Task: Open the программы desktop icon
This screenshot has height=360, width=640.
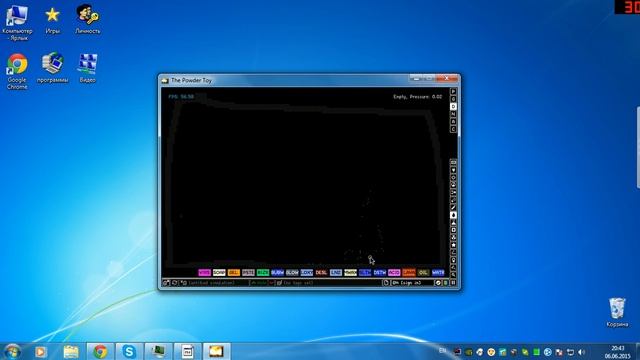Action: pyautogui.click(x=53, y=67)
